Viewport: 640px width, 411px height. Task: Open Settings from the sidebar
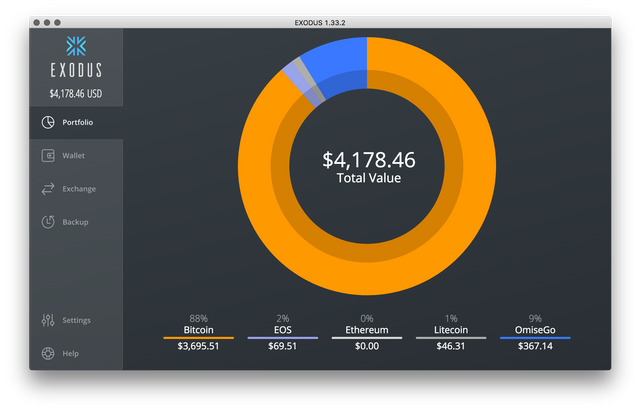click(x=76, y=320)
